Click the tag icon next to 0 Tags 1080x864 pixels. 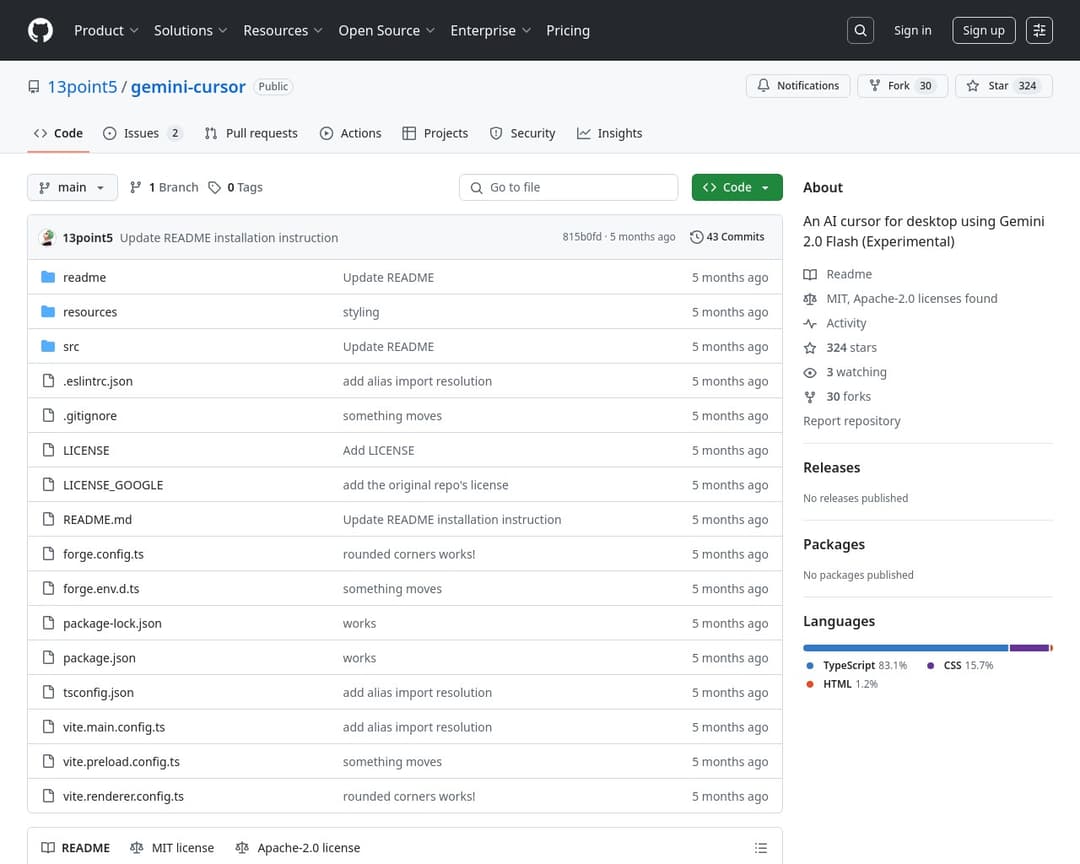click(x=215, y=187)
